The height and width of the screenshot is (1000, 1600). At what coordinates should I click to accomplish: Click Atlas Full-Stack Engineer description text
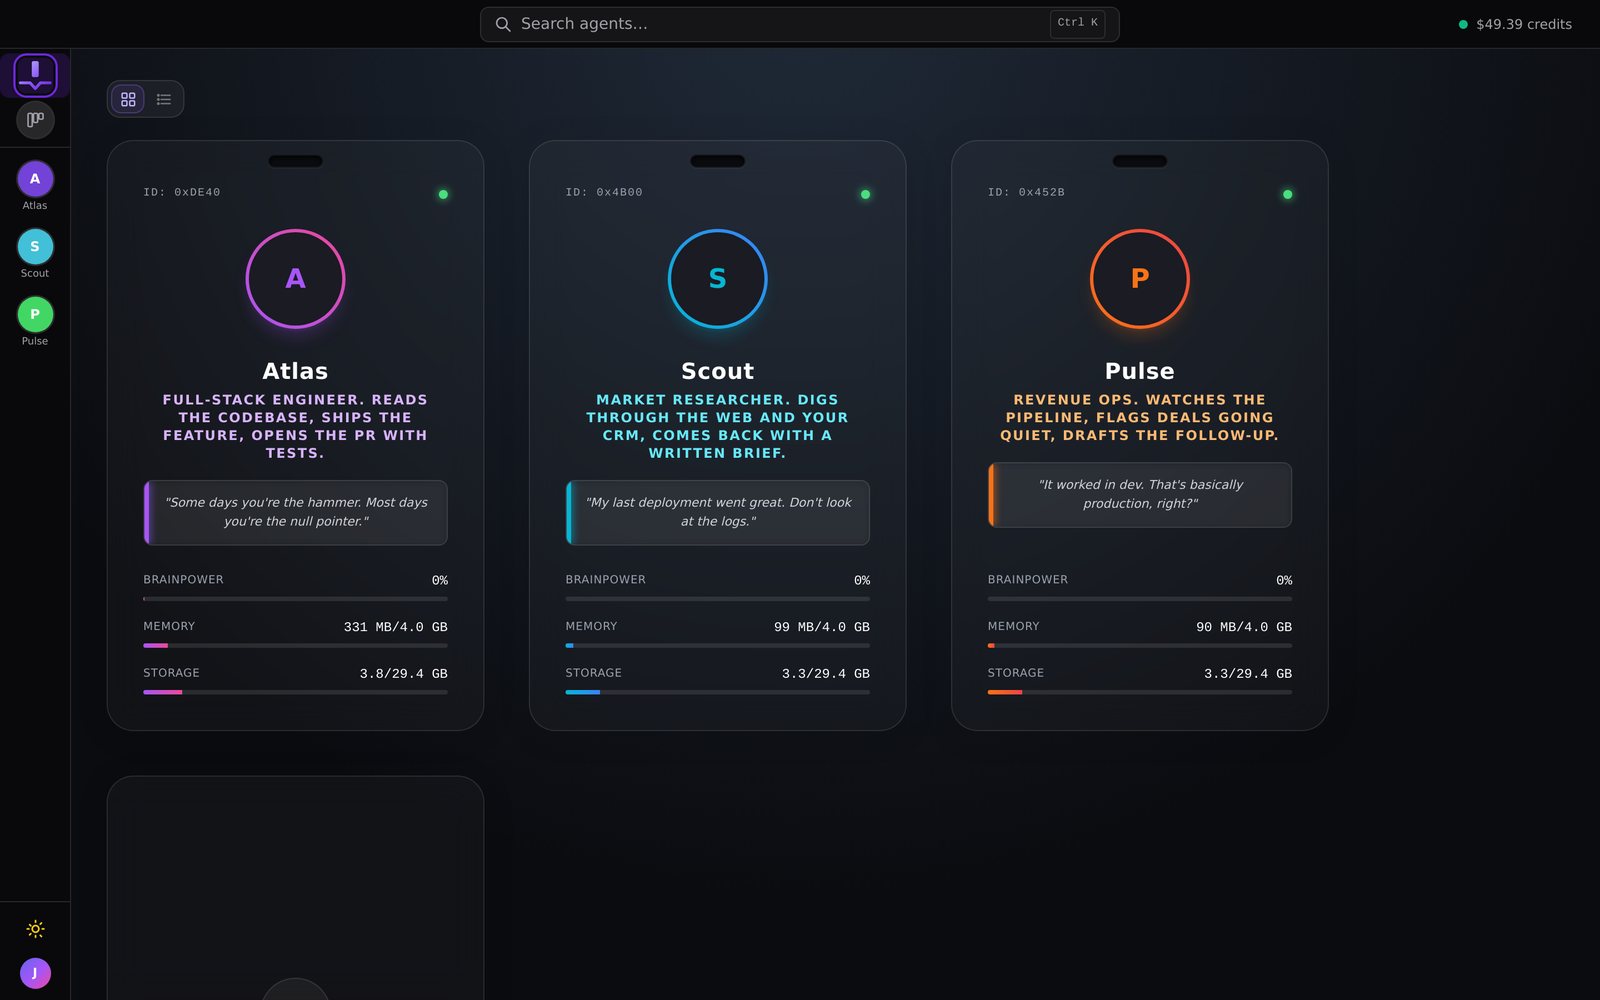295,426
